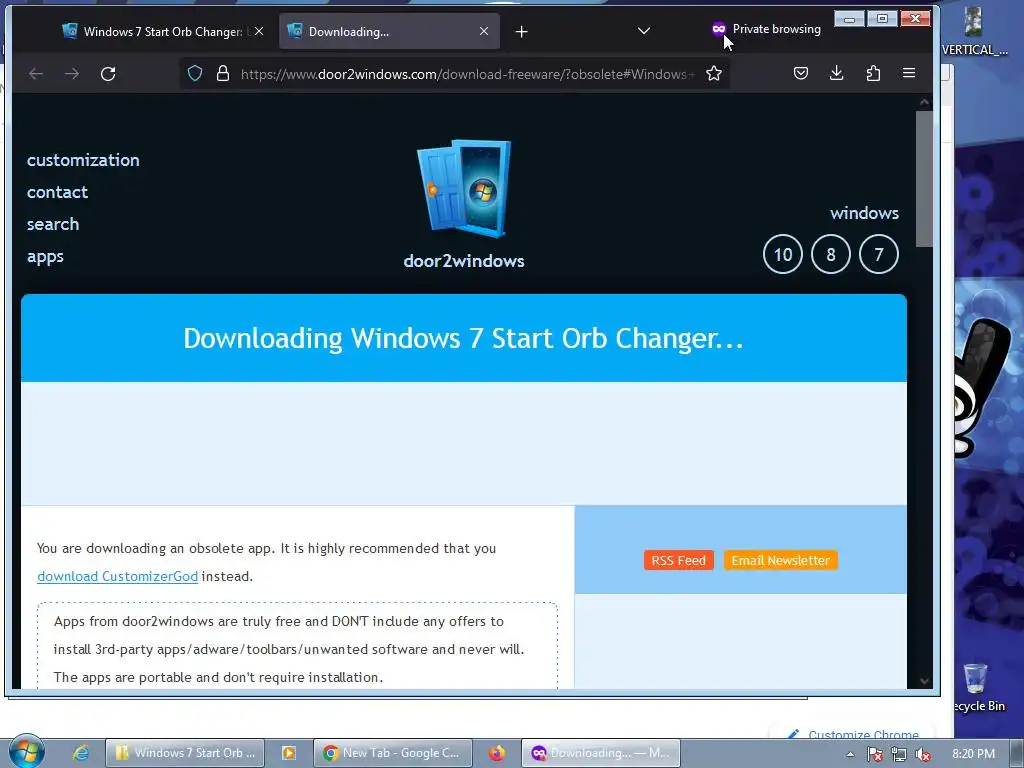Viewport: 1024px width, 768px height.
Task: Click the door2windows door logo
Action: point(464,189)
